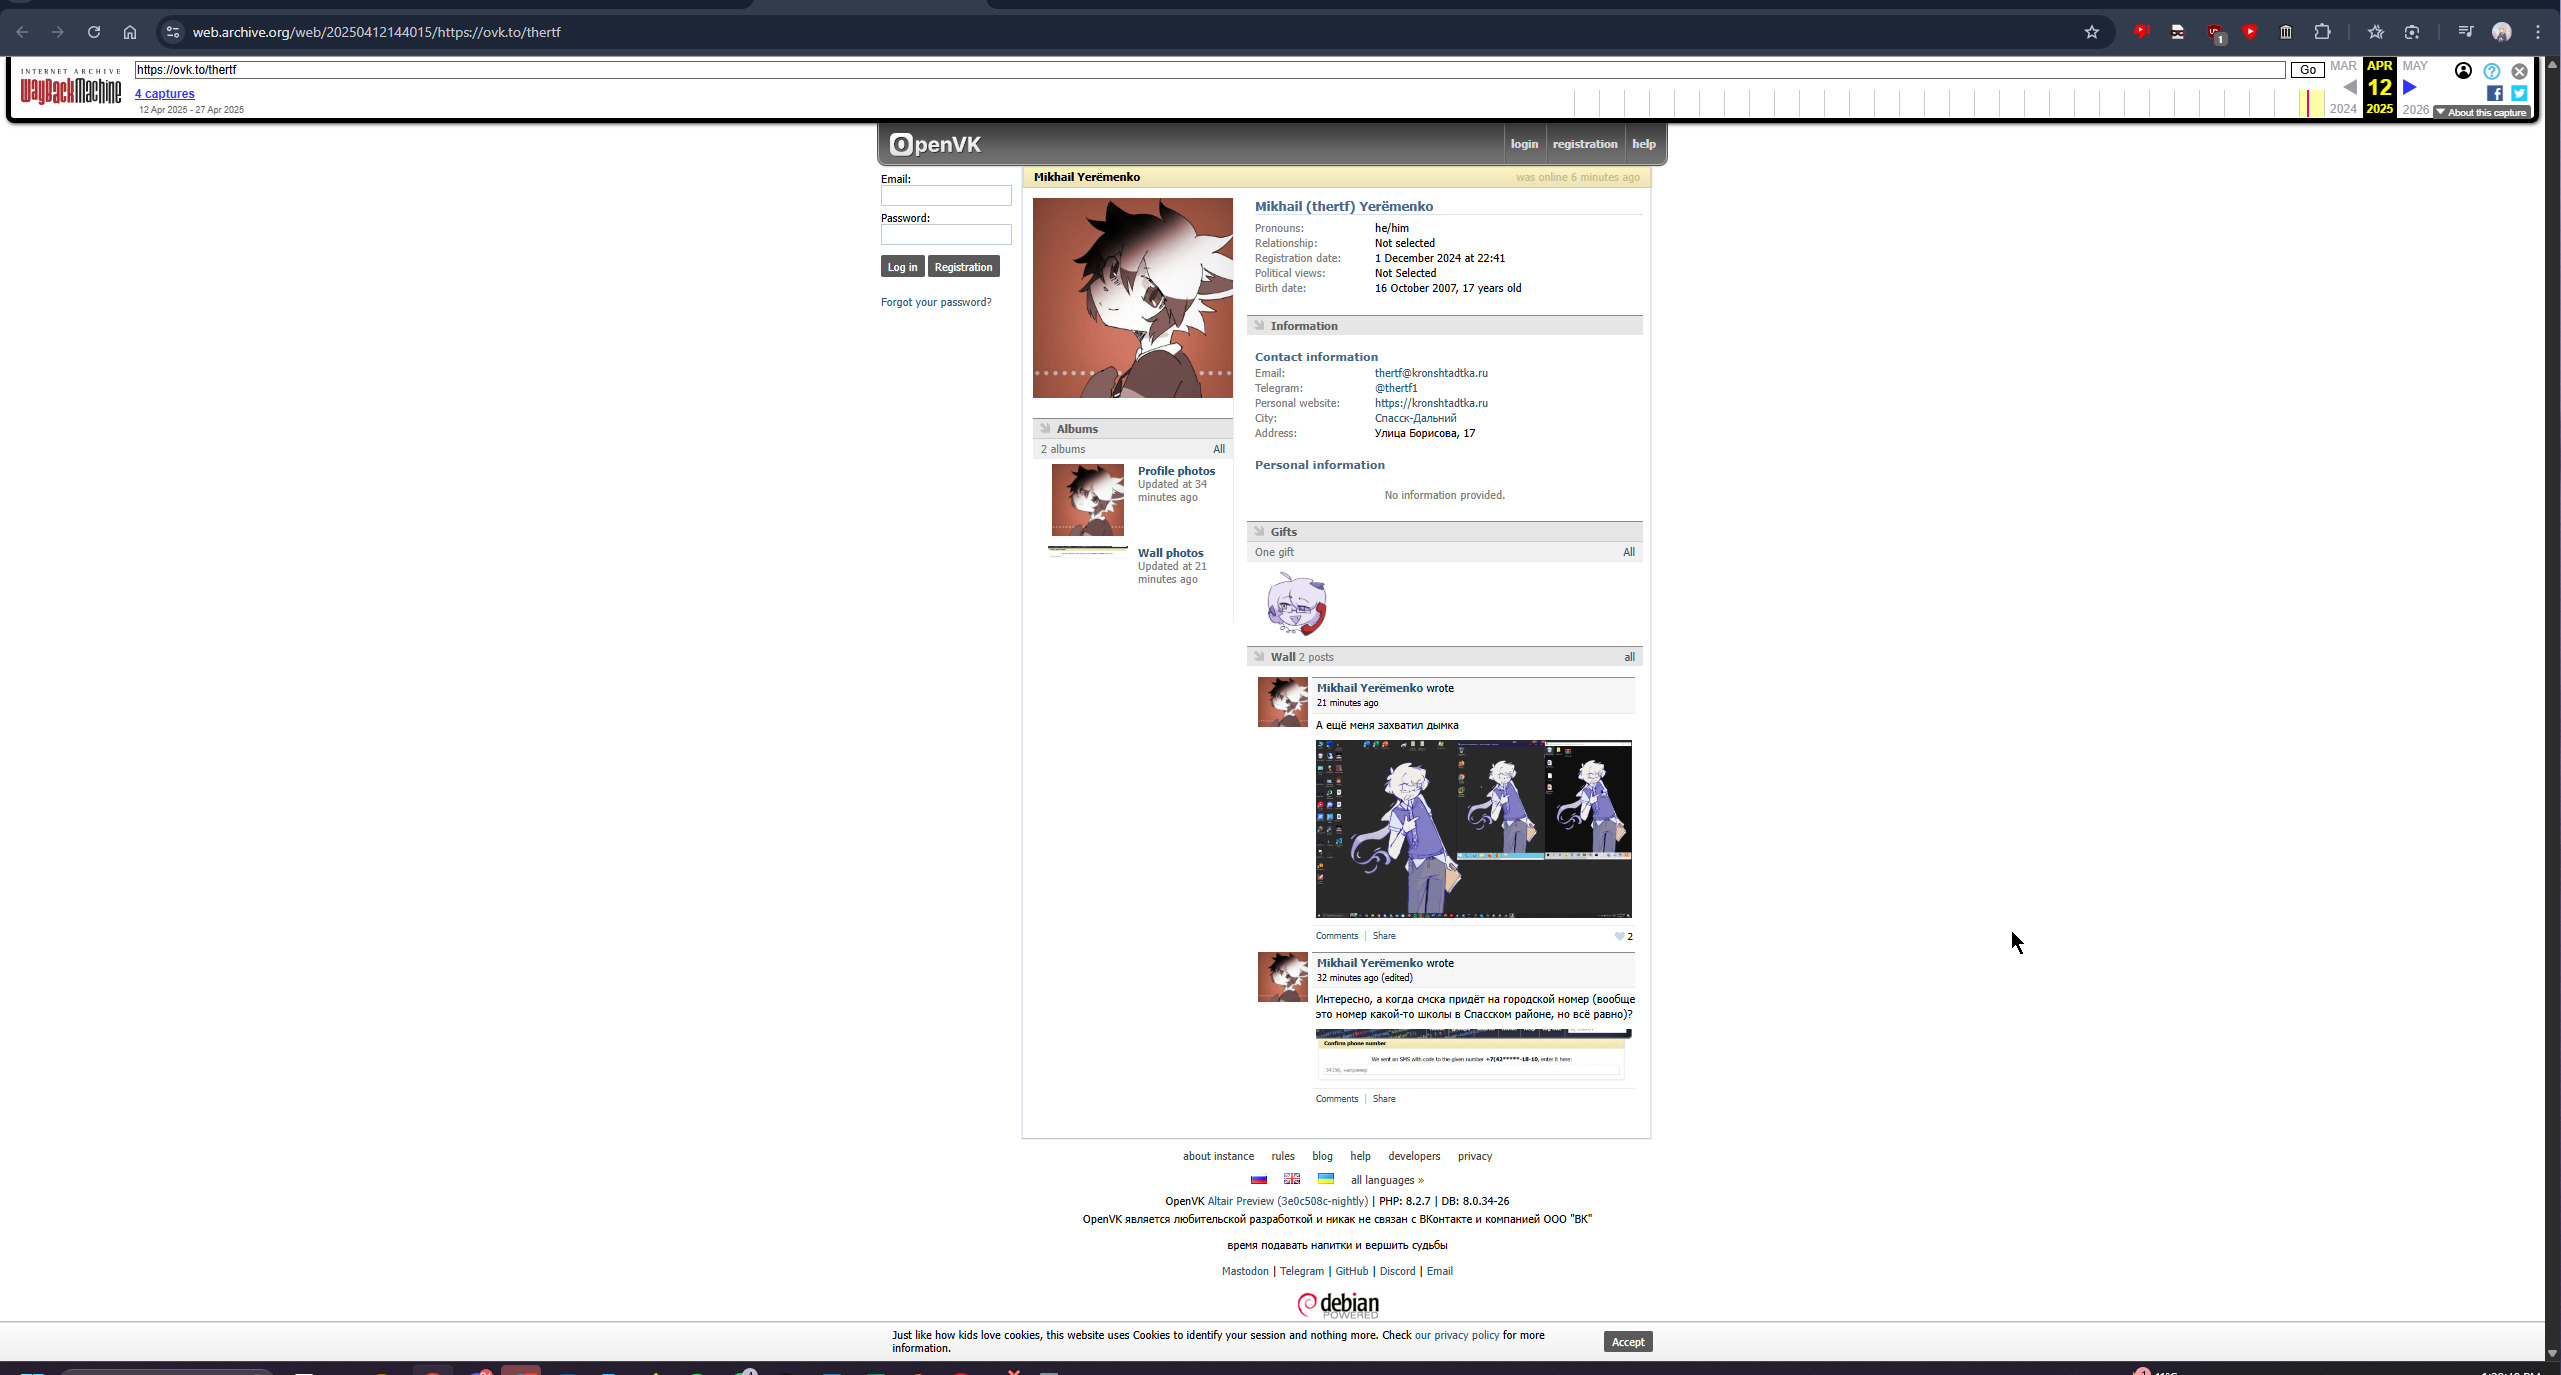Expand the About this capture dropdown

pos(2481,112)
